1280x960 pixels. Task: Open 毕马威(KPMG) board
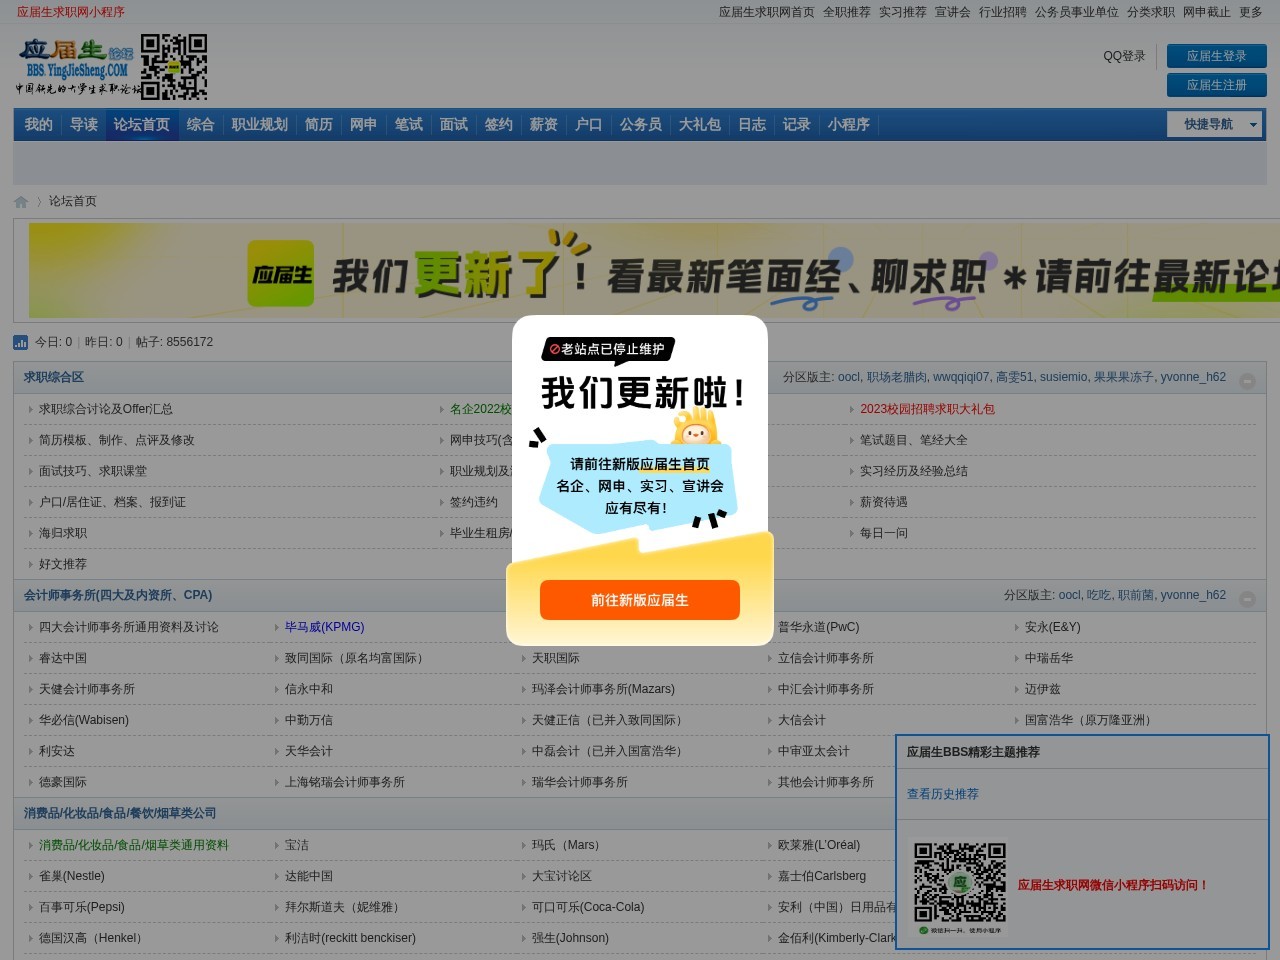325,627
